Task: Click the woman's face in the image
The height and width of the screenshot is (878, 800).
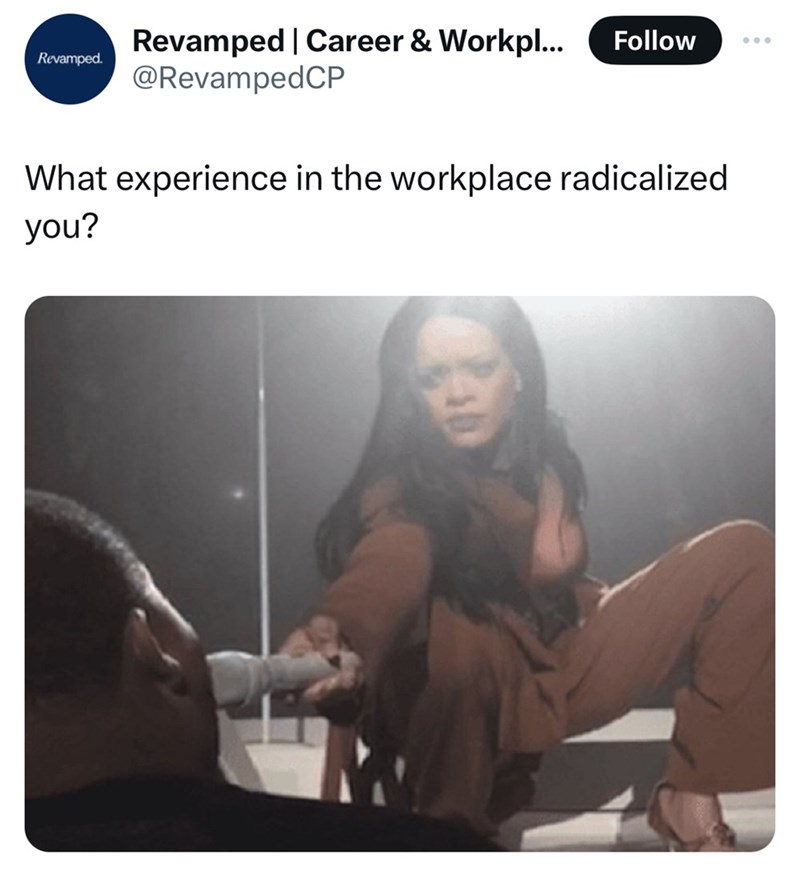Action: pyautogui.click(x=465, y=385)
